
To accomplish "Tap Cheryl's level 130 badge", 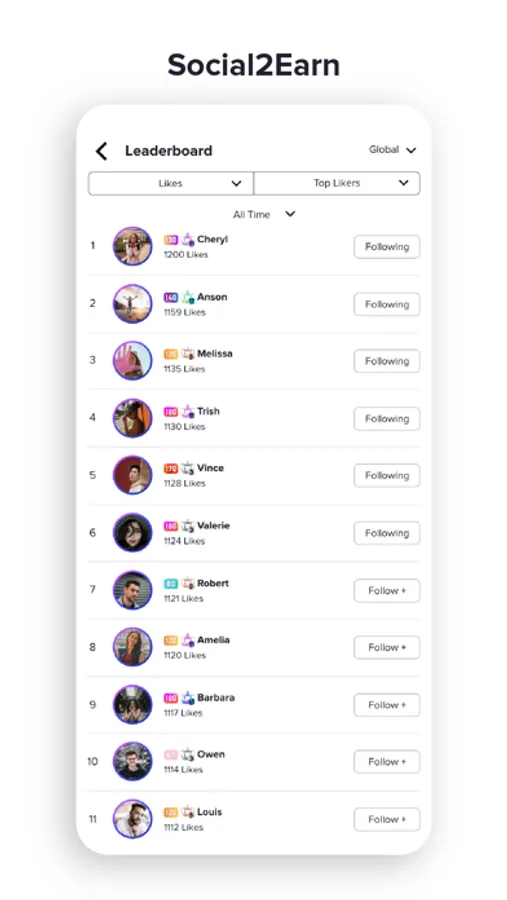I will click(x=171, y=240).
